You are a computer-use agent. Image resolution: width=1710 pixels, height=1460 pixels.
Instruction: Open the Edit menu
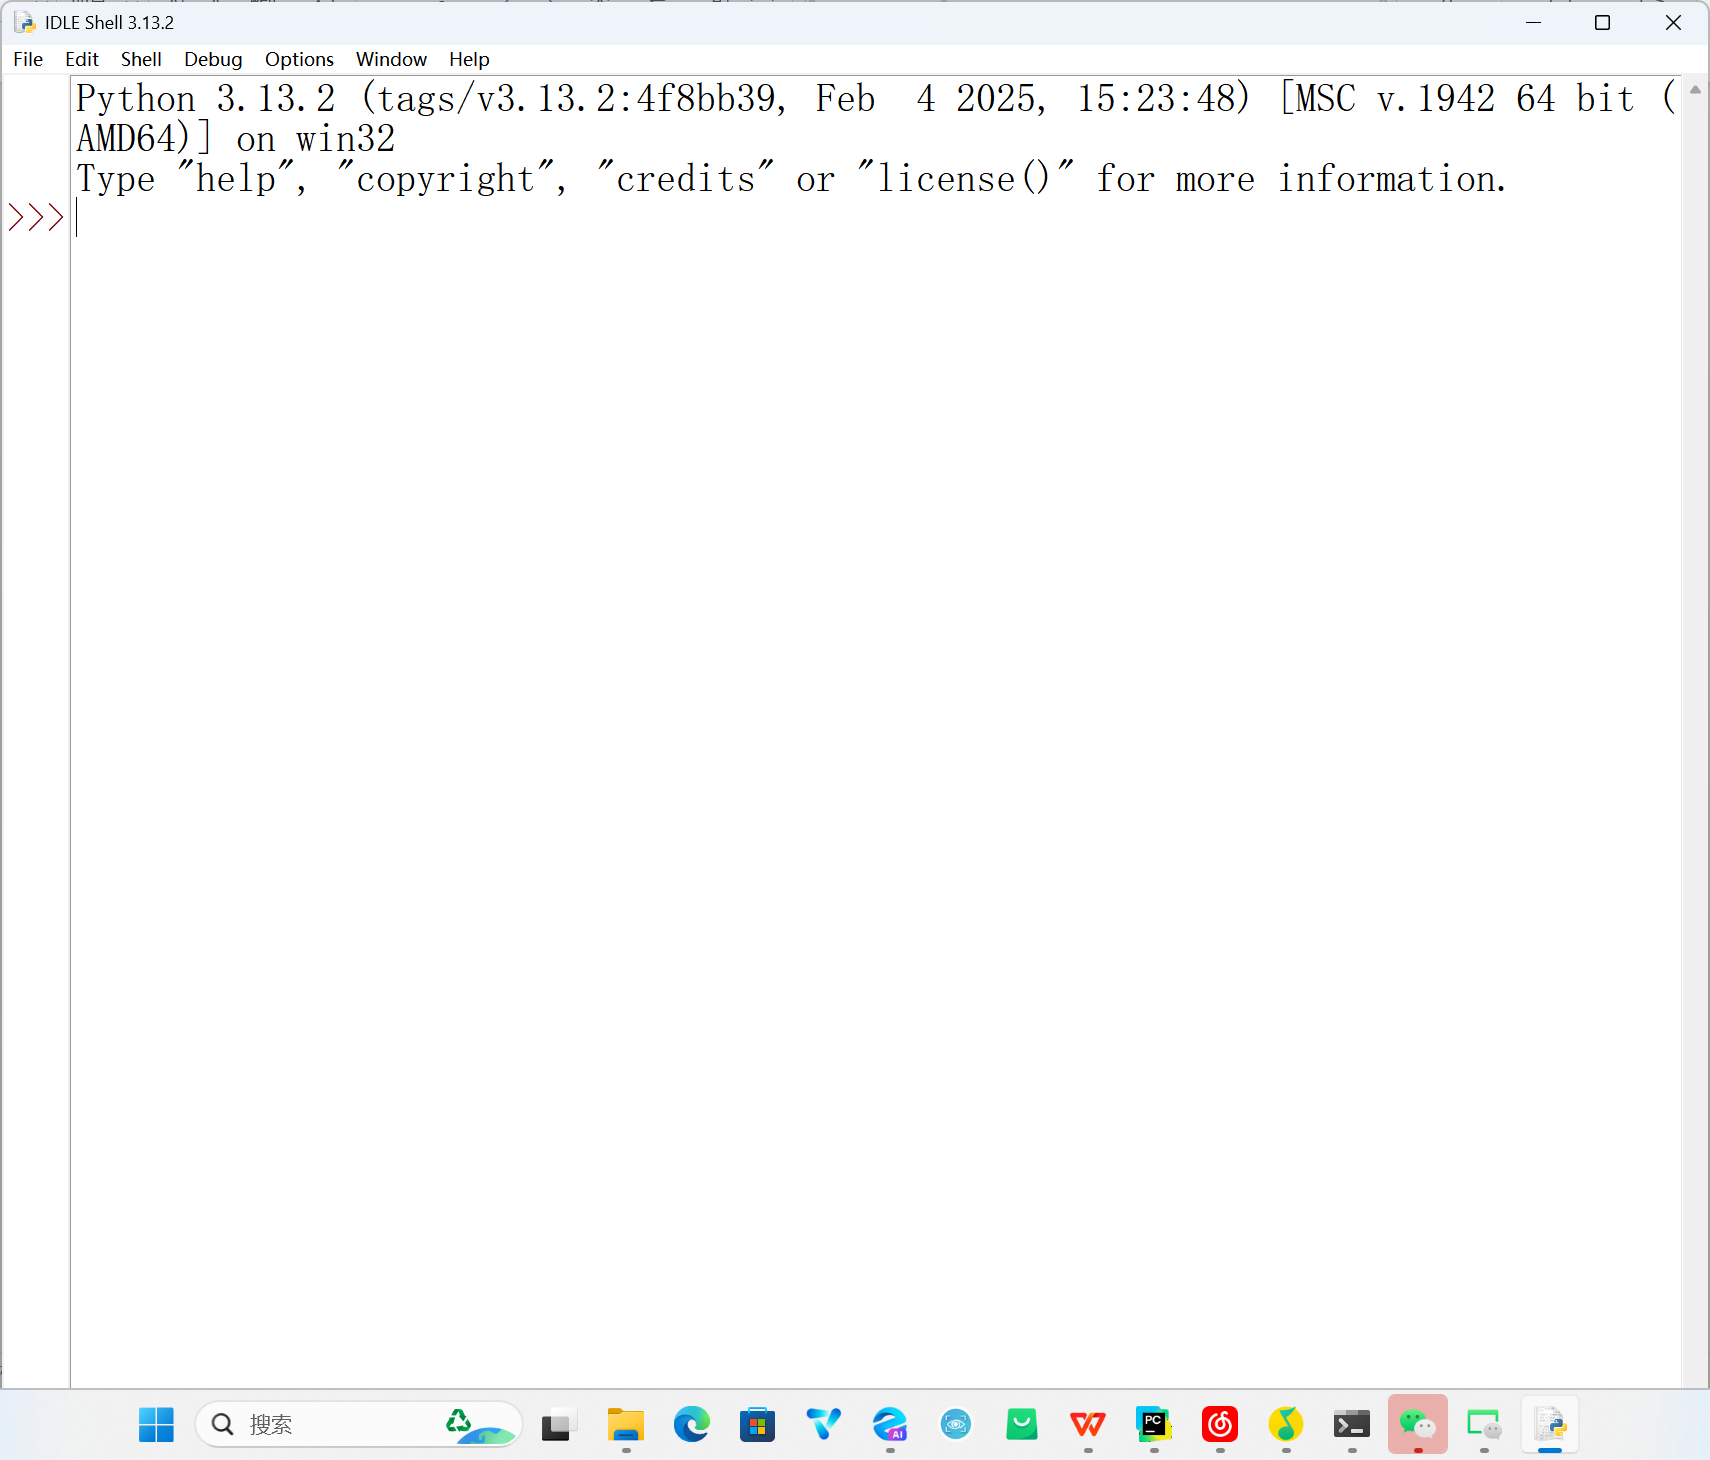pyautogui.click(x=82, y=59)
